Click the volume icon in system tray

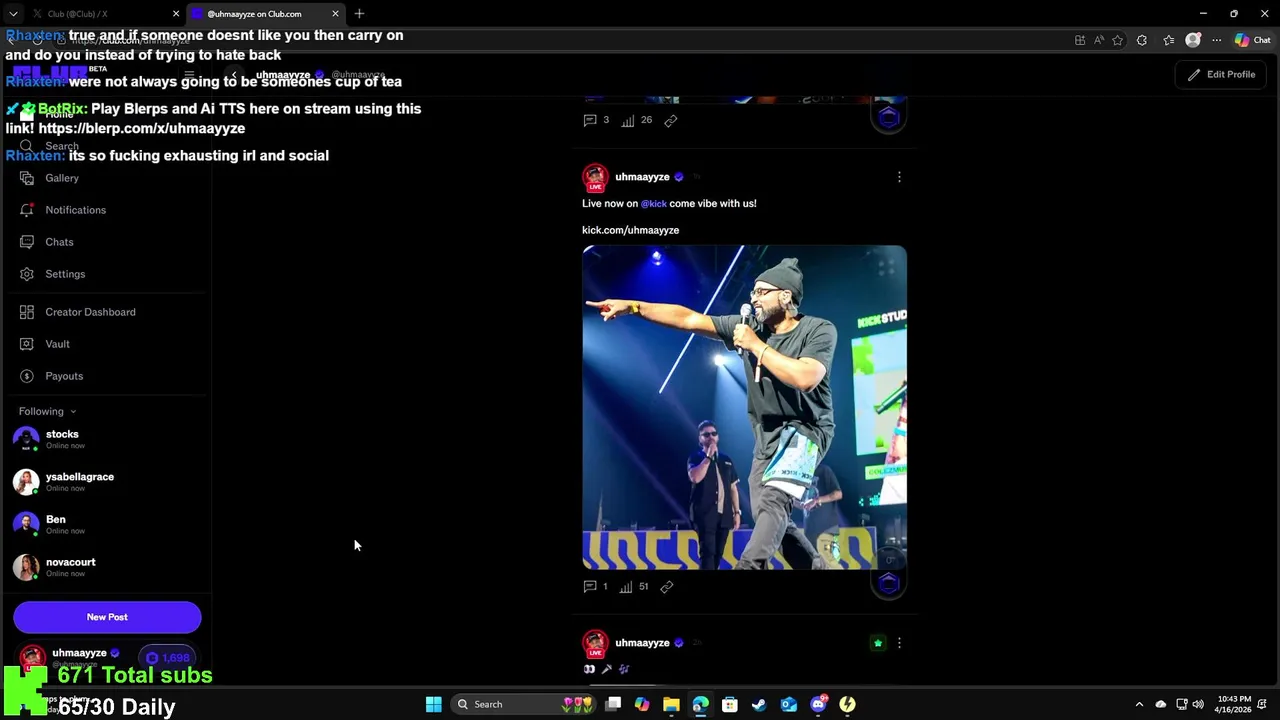tap(1198, 704)
